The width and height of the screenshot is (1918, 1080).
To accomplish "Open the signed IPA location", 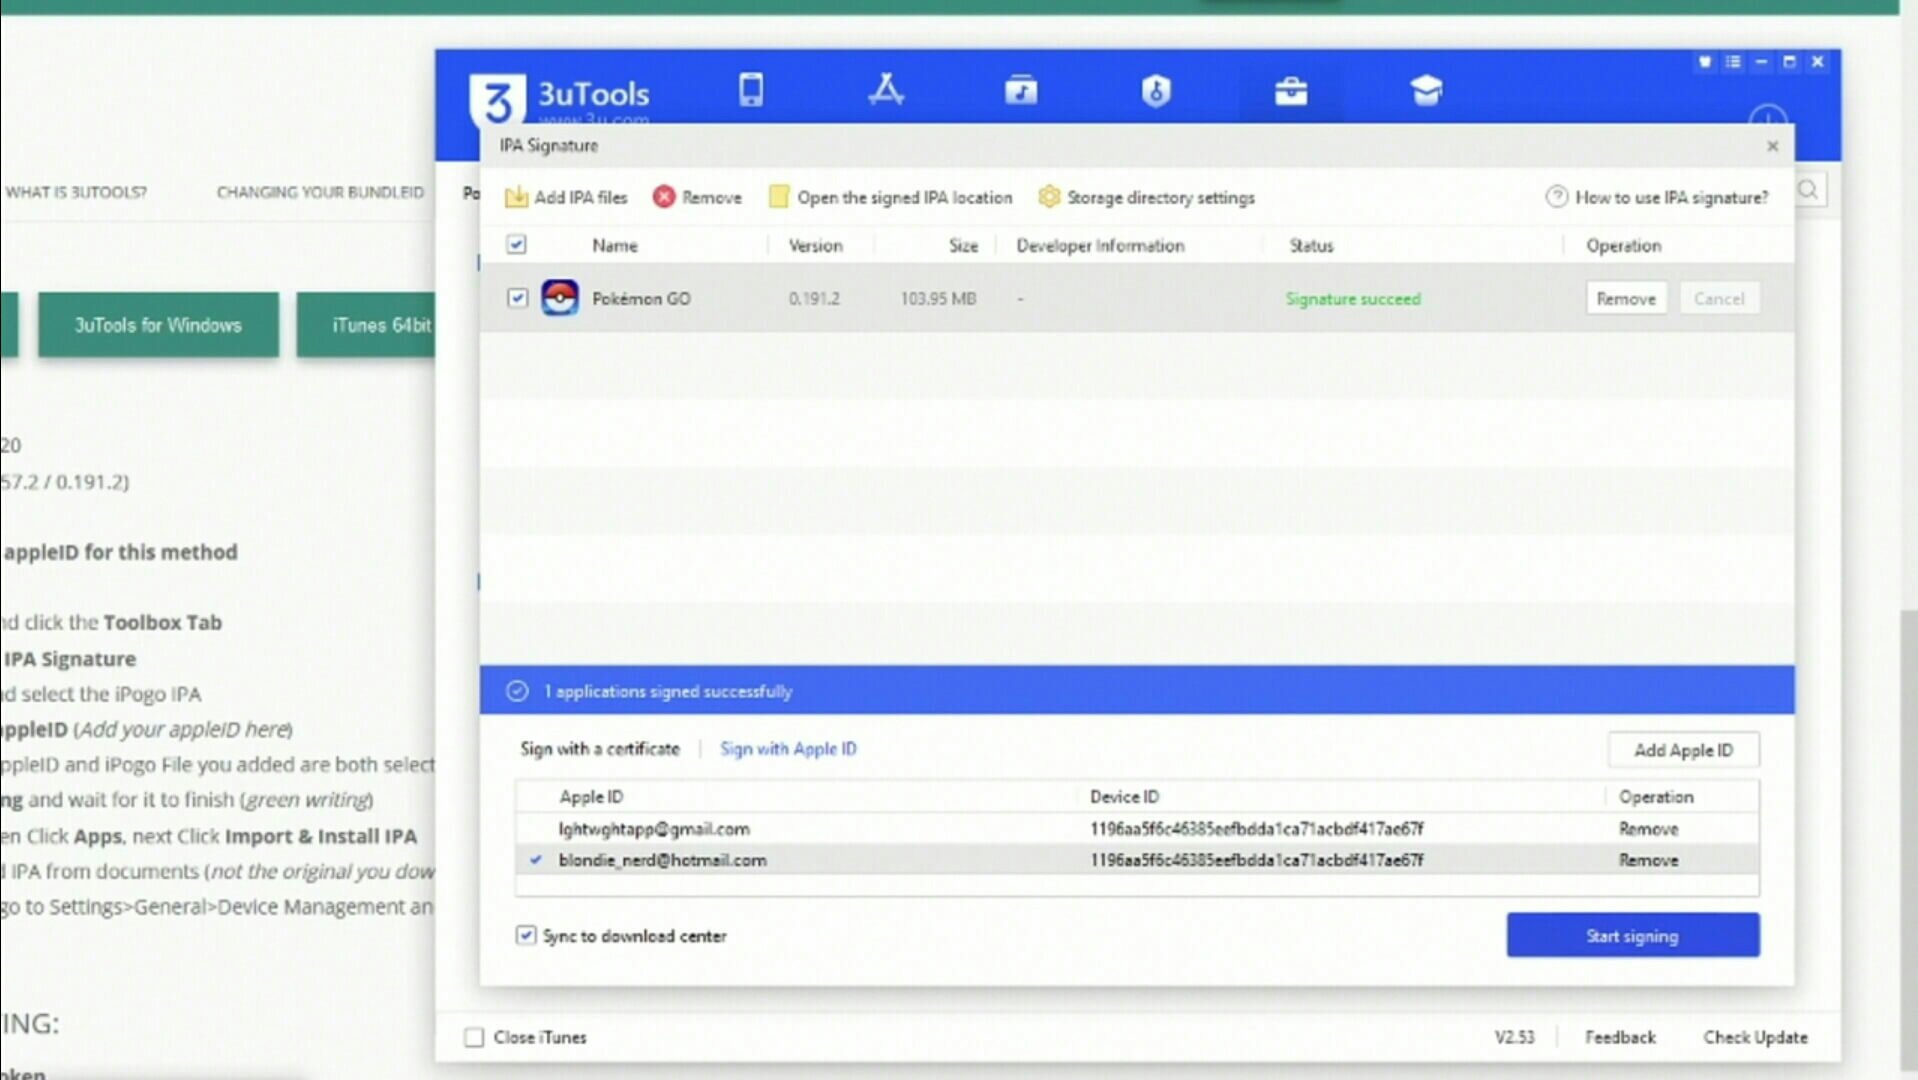I will click(890, 197).
